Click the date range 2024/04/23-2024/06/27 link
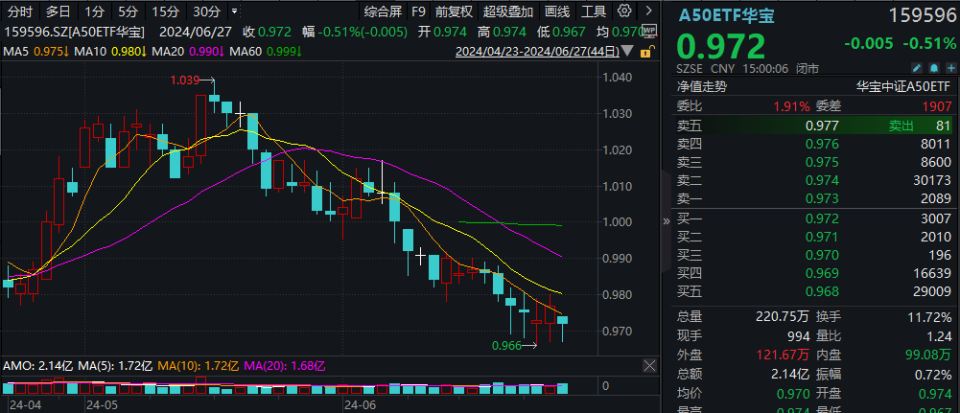960x413 pixels. pos(537,51)
